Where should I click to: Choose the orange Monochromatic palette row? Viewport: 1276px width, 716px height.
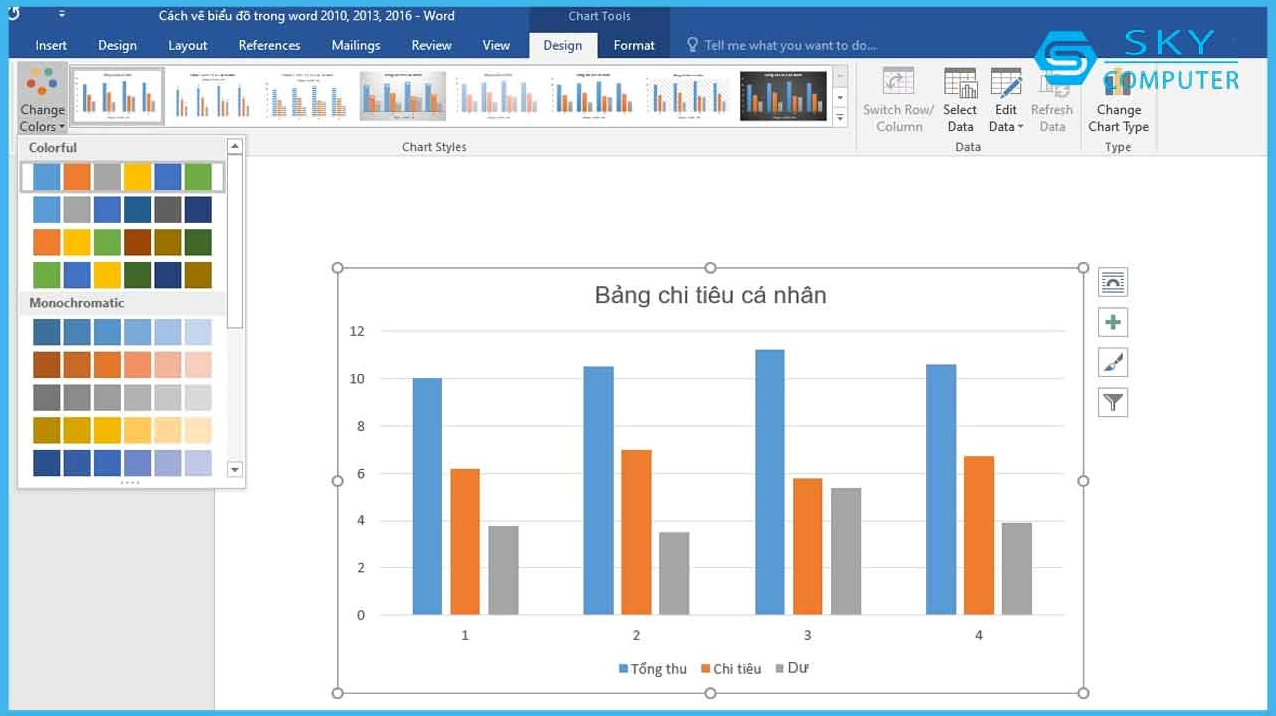[122, 364]
